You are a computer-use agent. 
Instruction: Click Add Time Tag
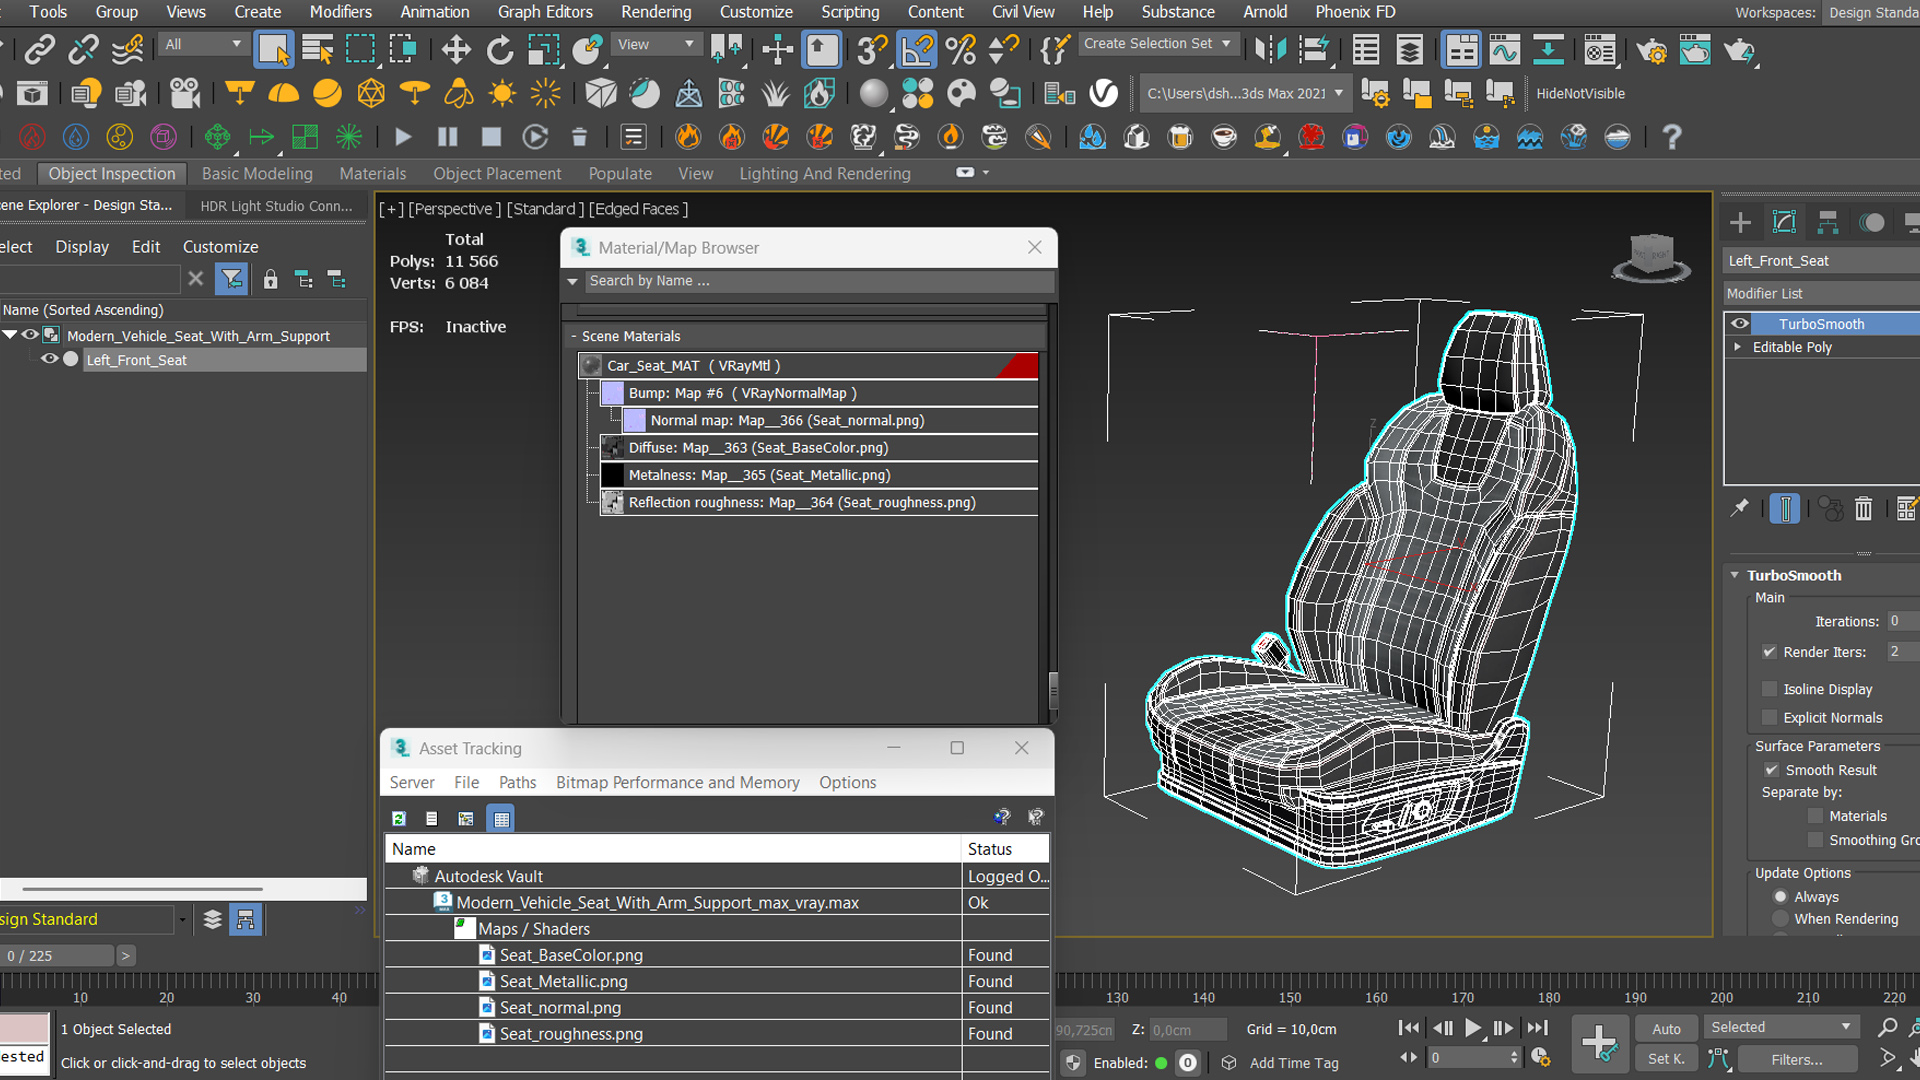[1293, 1063]
